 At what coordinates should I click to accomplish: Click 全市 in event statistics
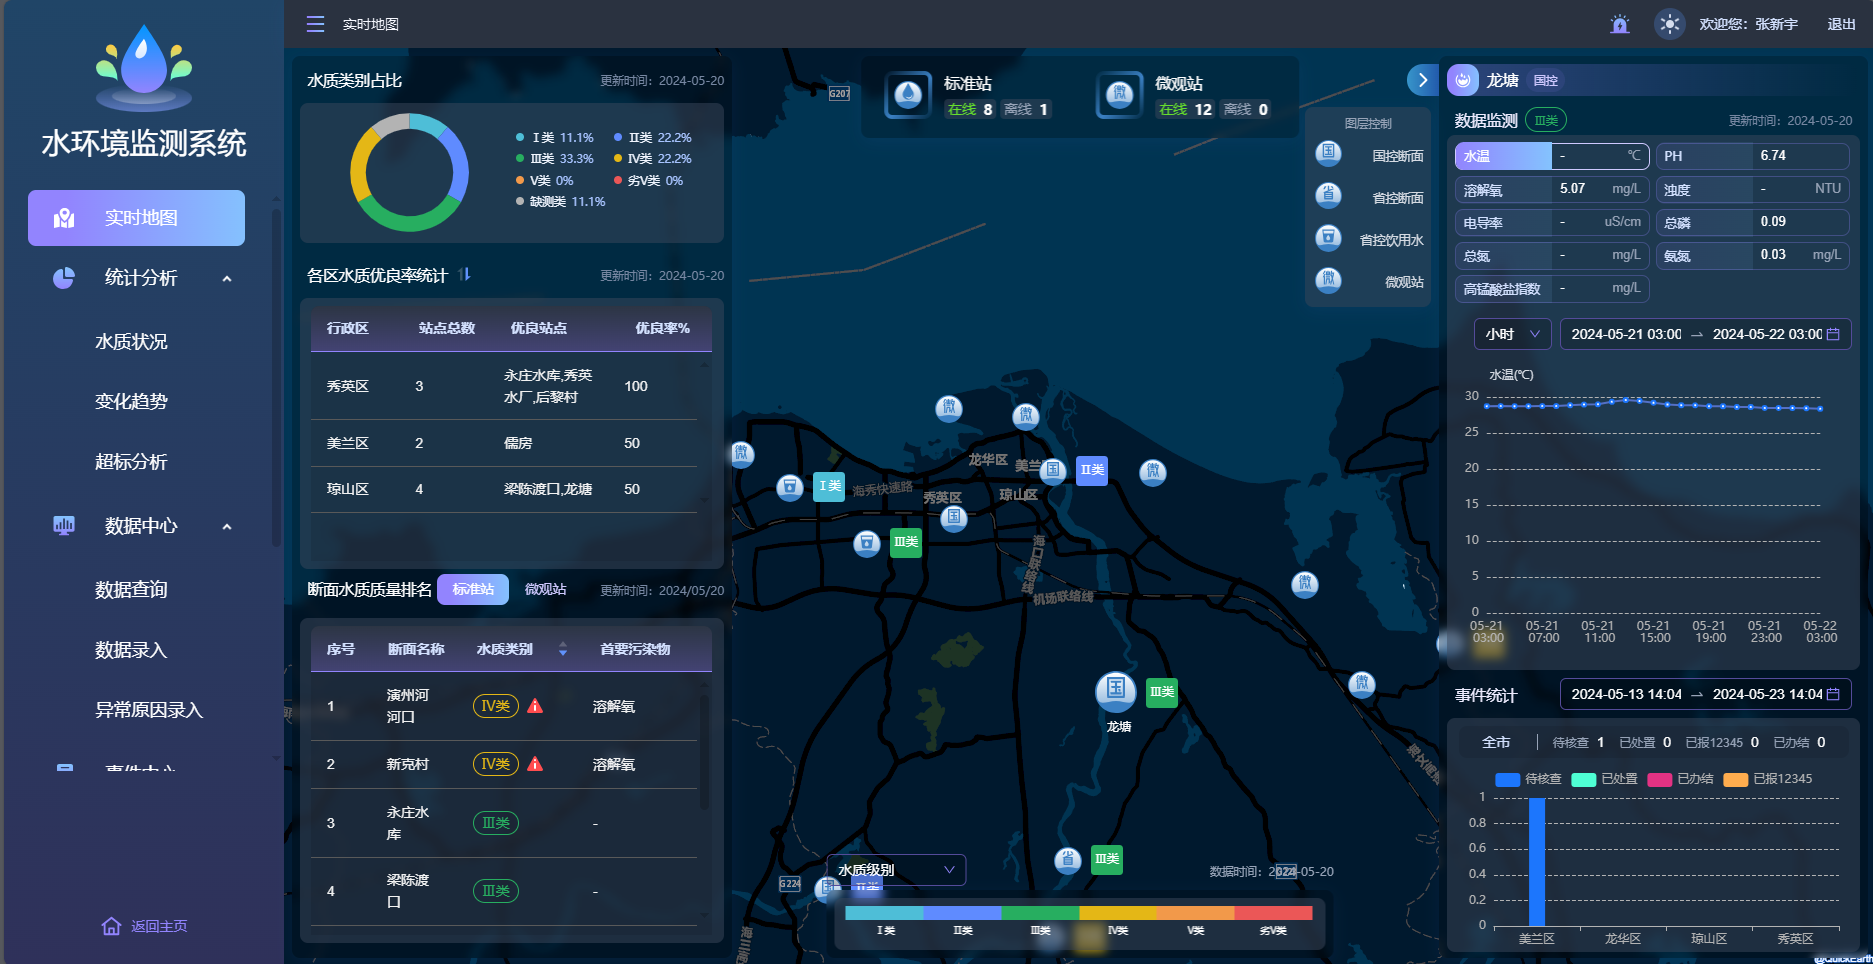pos(1496,742)
